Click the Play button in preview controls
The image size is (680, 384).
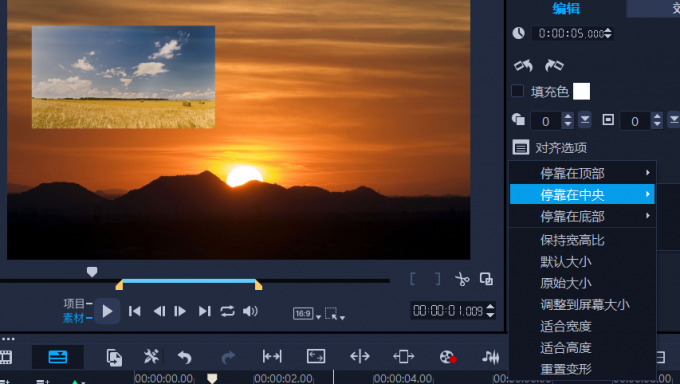tap(107, 311)
